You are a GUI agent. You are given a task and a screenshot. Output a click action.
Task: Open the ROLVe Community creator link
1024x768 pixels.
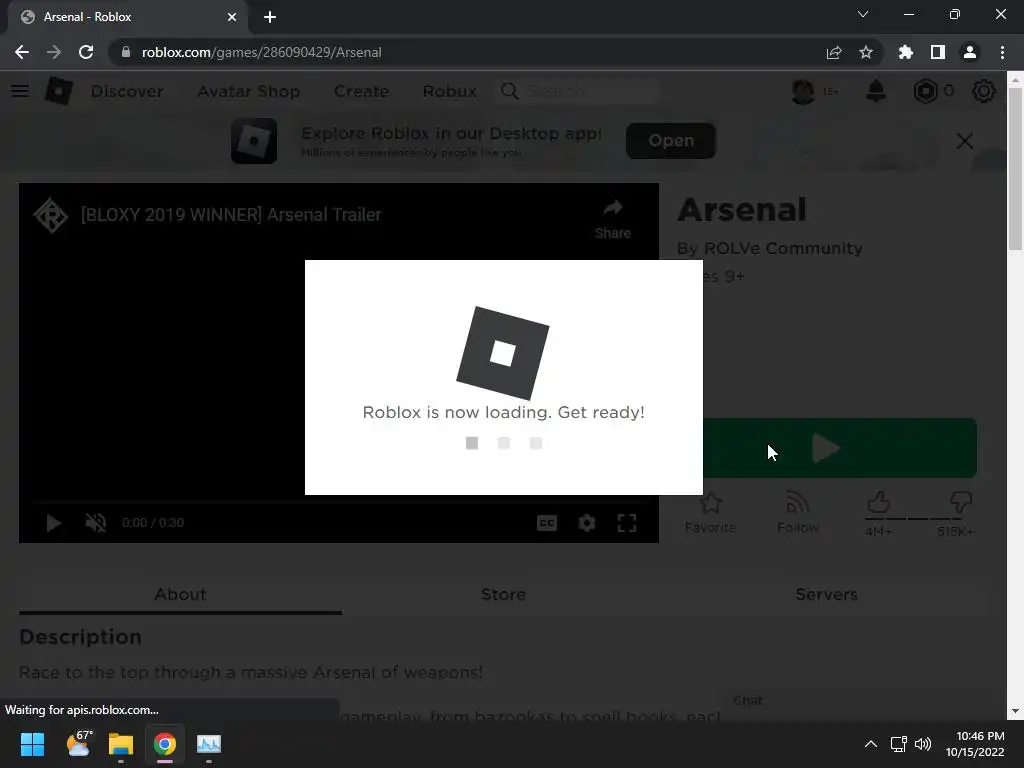(783, 248)
